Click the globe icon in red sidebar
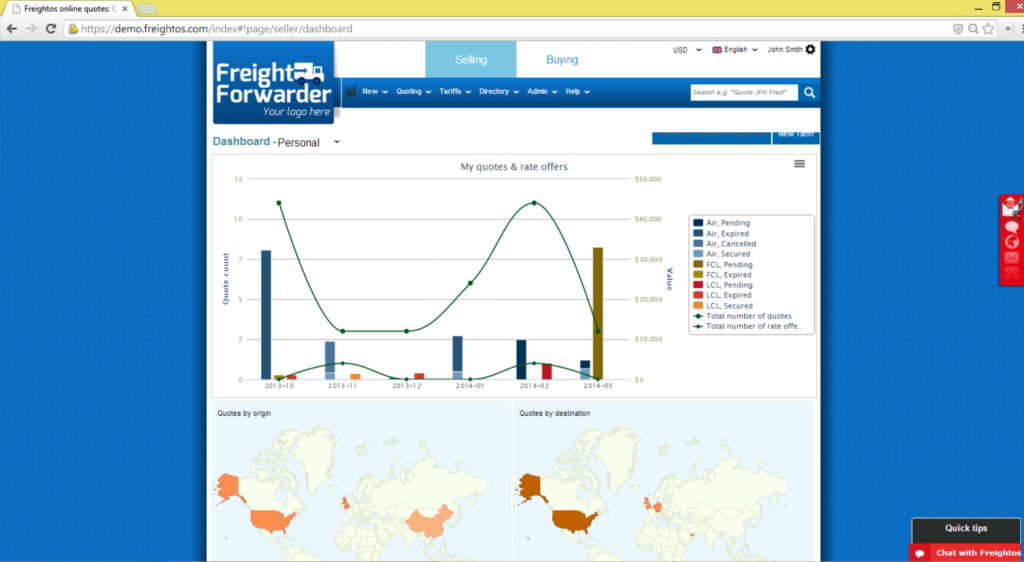Screen dimensions: 1024x562 (x=1012, y=241)
